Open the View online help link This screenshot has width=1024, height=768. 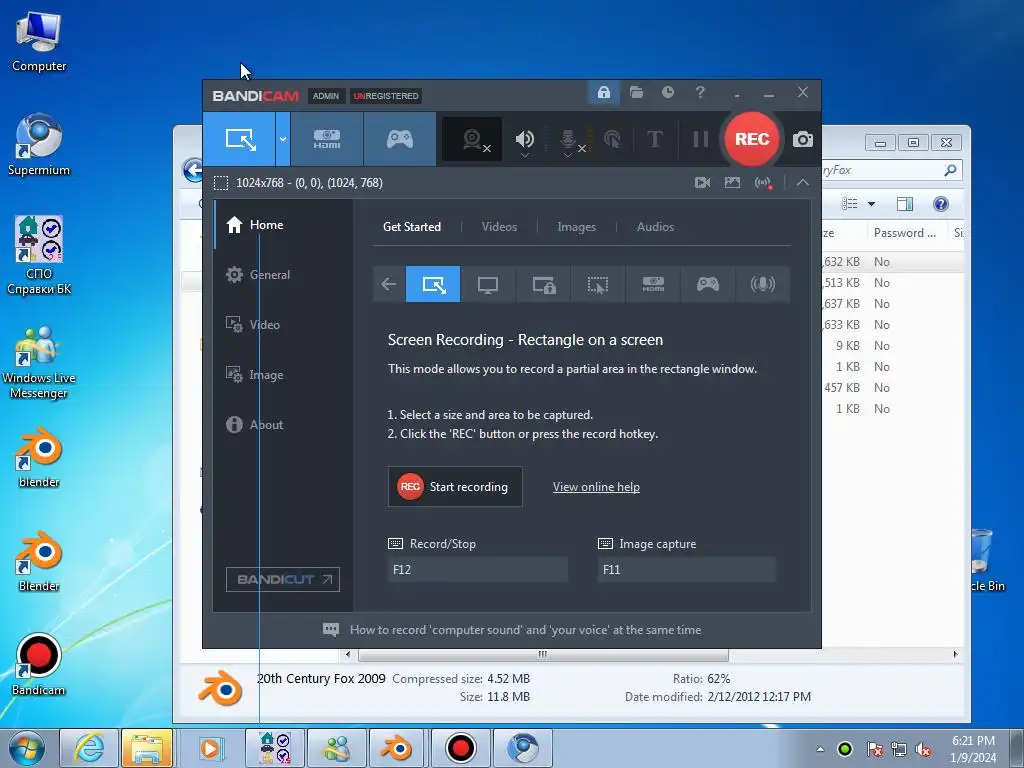(x=596, y=487)
